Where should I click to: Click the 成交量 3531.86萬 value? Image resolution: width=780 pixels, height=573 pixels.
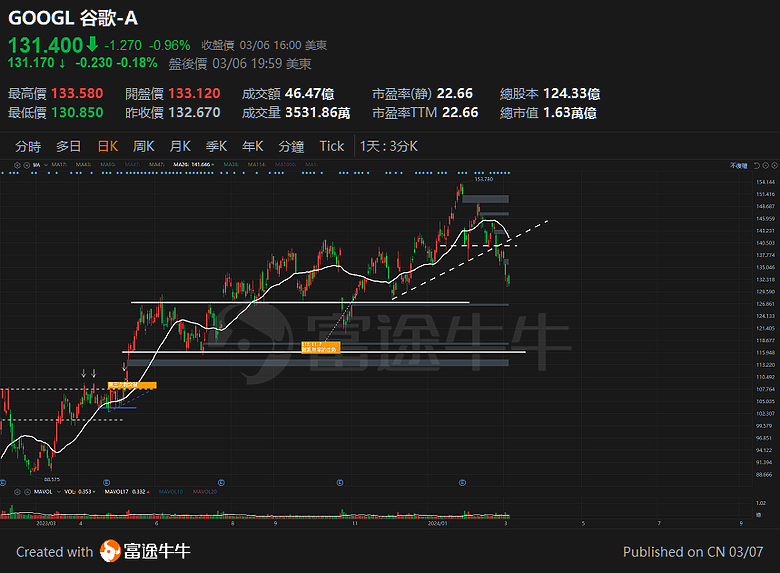tap(317, 112)
